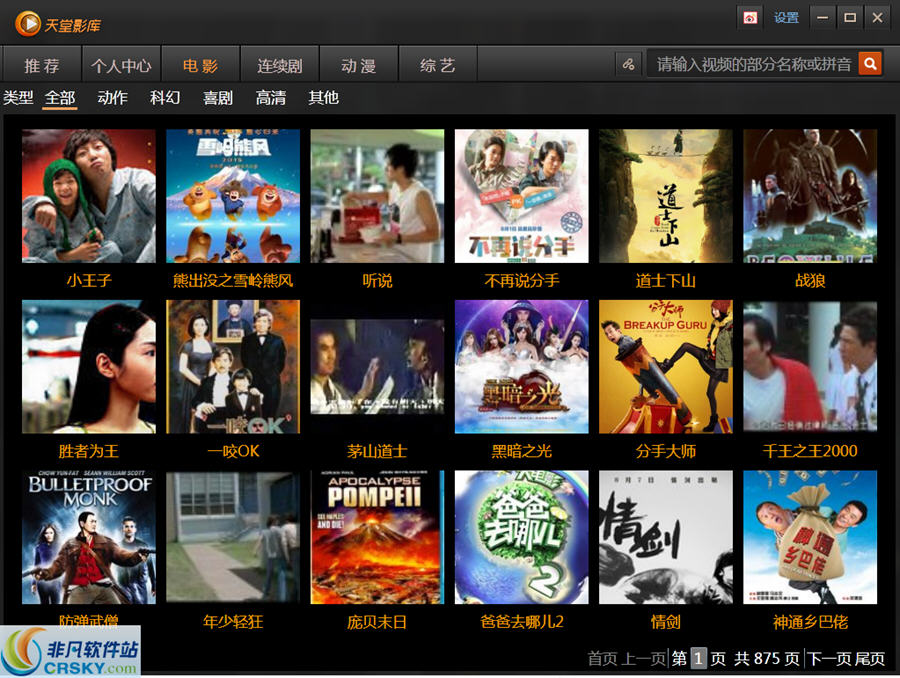Open the 爸爸去哪儿2 poster
This screenshot has height=678, width=900.
tap(522, 537)
